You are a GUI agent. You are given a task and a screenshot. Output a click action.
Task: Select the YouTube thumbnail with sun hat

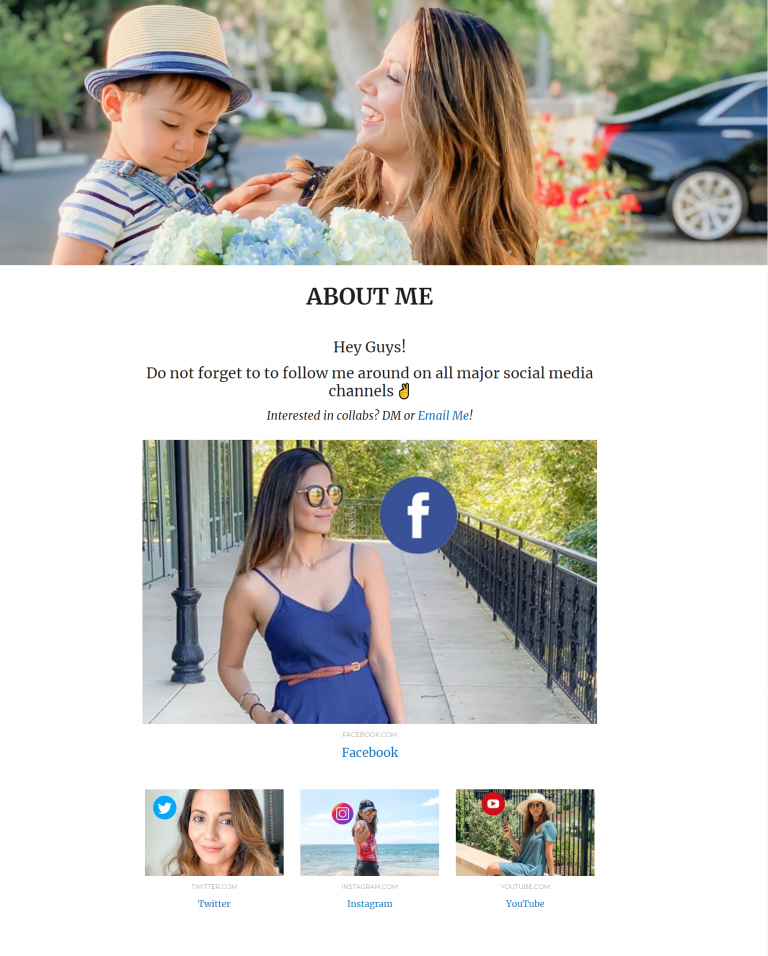tap(525, 832)
